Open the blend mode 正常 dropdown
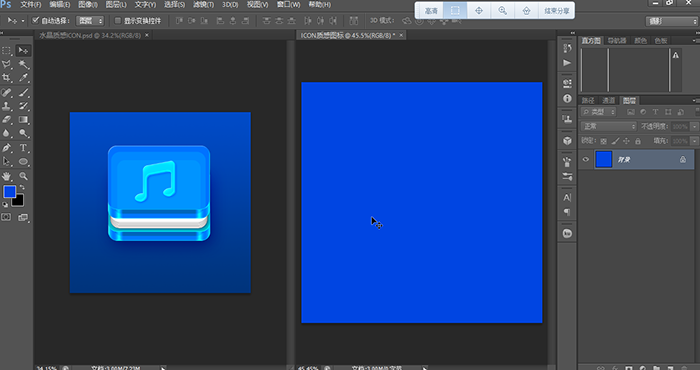700x370 pixels. (609, 126)
